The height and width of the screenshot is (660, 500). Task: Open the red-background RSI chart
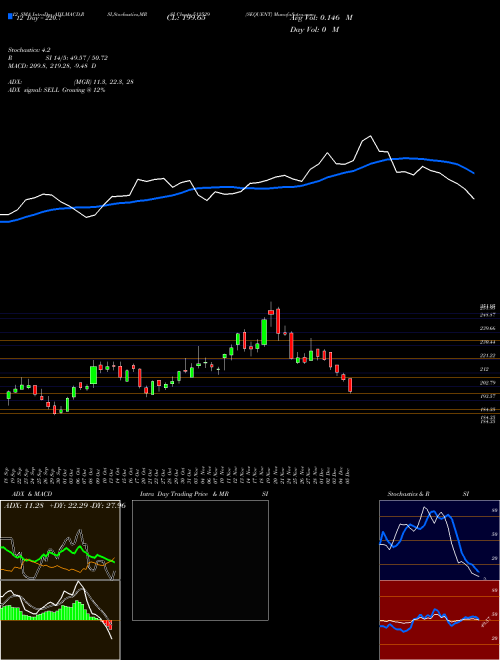tap(439, 620)
